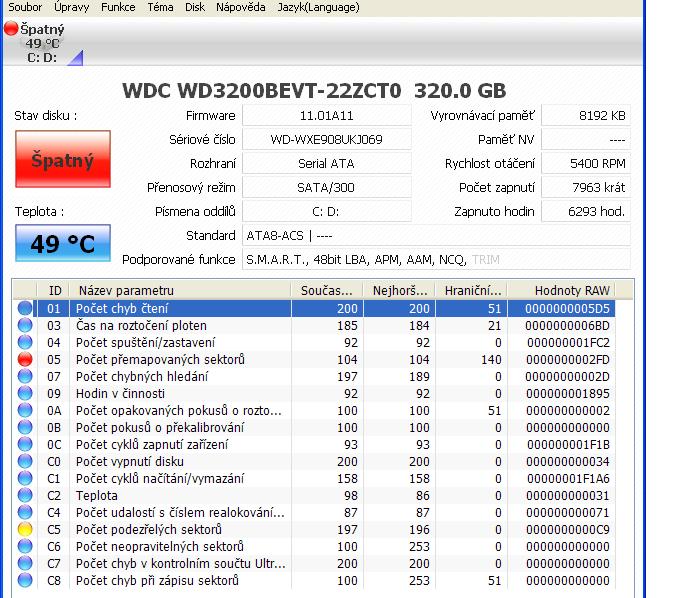Click the 8192 KB buffer size value
683x598 pixels.
coord(586,116)
